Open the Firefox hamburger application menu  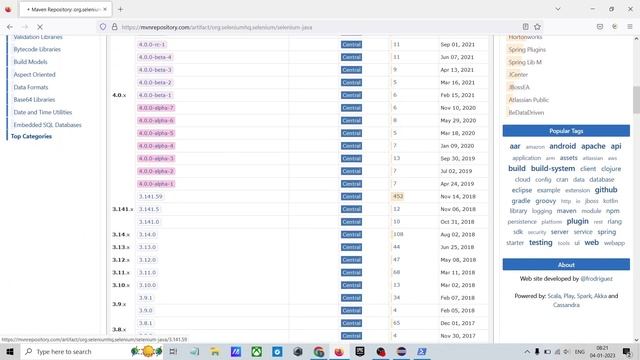click(x=630, y=27)
